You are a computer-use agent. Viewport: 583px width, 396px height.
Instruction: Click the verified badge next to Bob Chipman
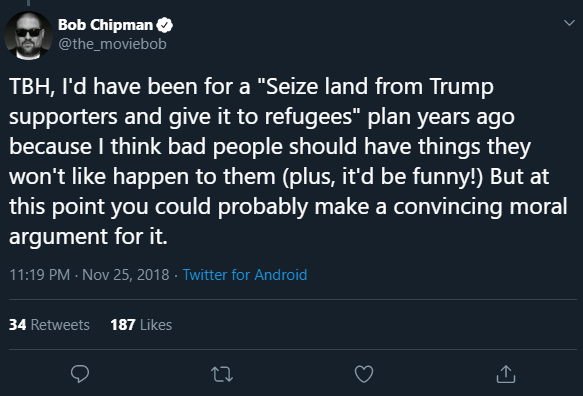coord(164,25)
